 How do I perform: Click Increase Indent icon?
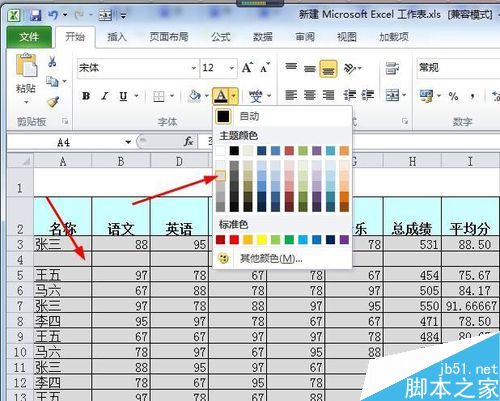368,96
